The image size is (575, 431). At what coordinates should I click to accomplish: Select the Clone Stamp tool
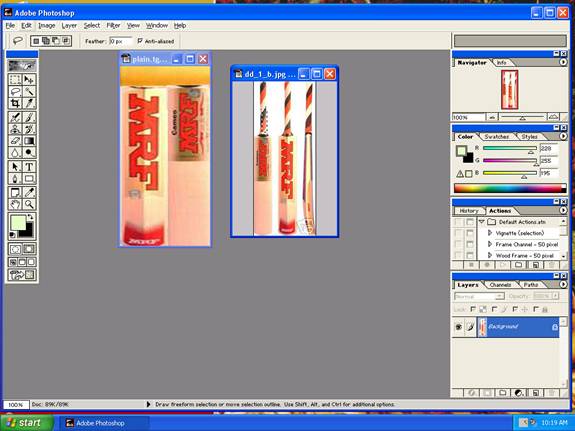(15, 129)
